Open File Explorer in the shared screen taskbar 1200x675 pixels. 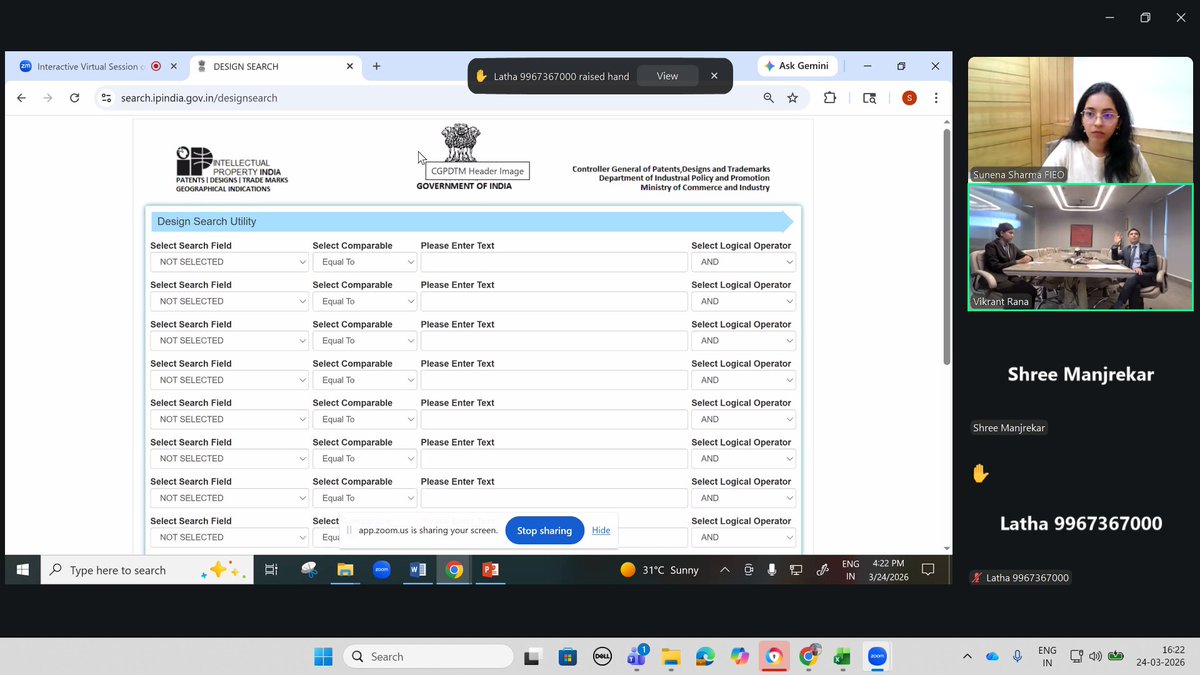pyautogui.click(x=345, y=570)
